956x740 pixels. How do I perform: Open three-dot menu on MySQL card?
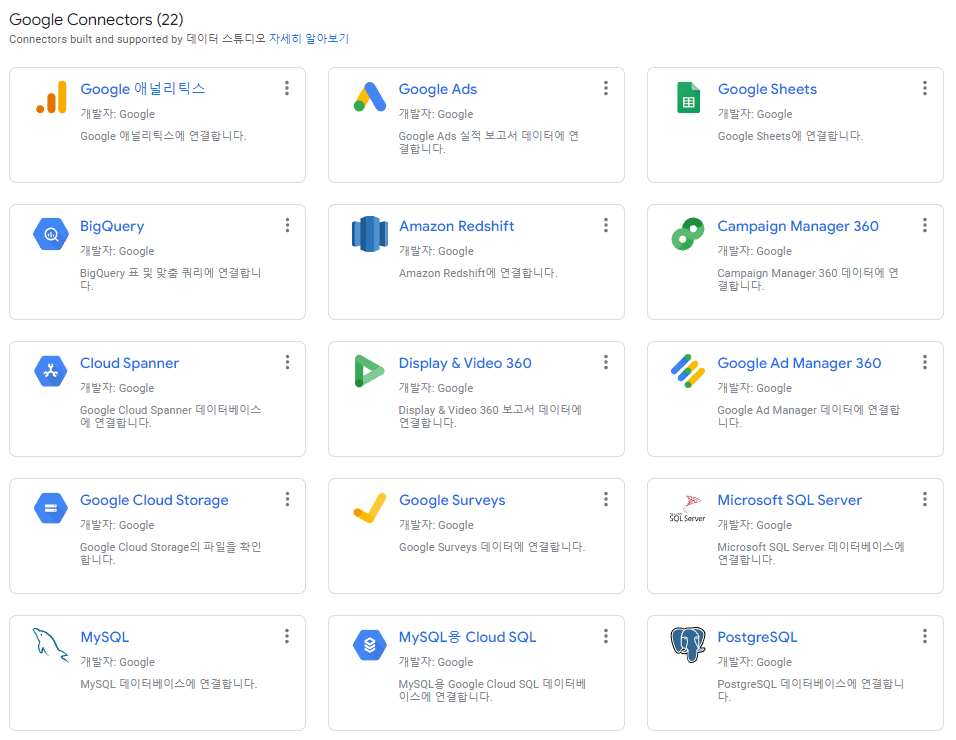287,636
